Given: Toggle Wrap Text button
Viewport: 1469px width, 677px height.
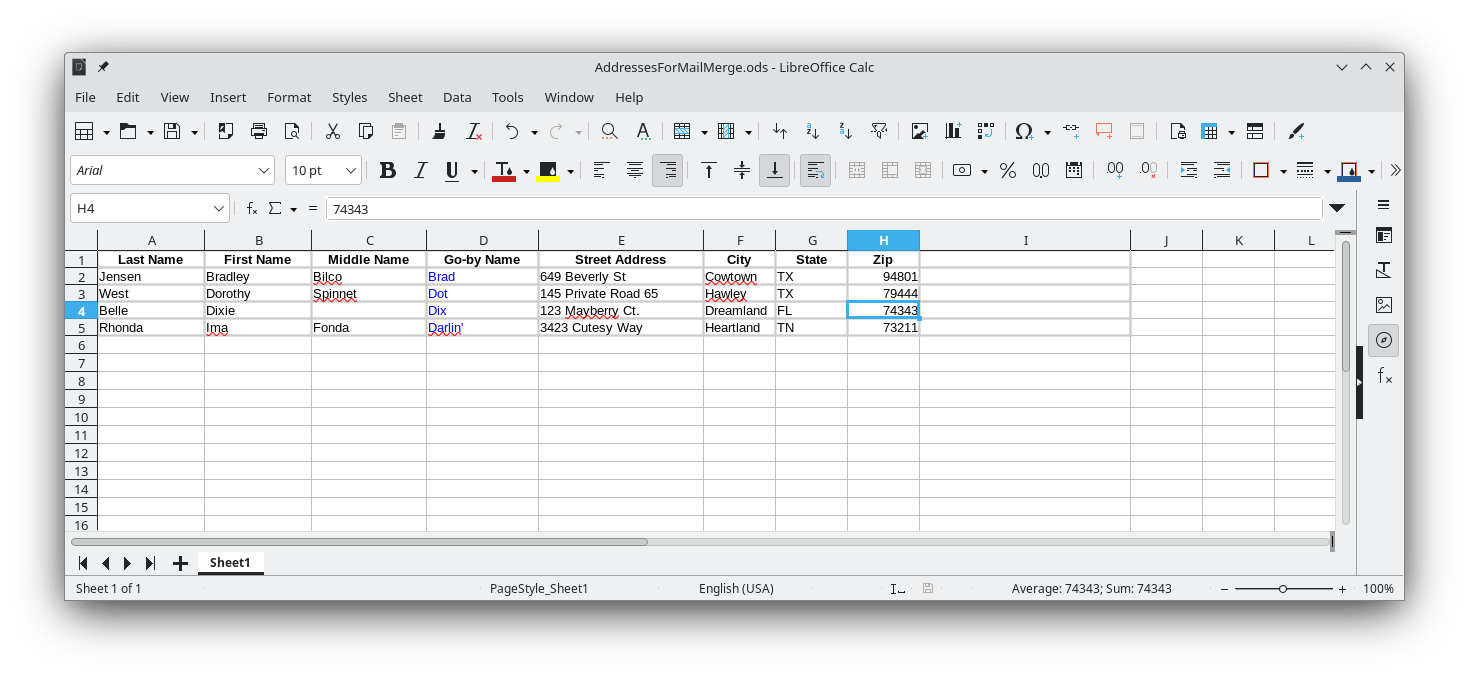Looking at the screenshot, I should coord(815,171).
